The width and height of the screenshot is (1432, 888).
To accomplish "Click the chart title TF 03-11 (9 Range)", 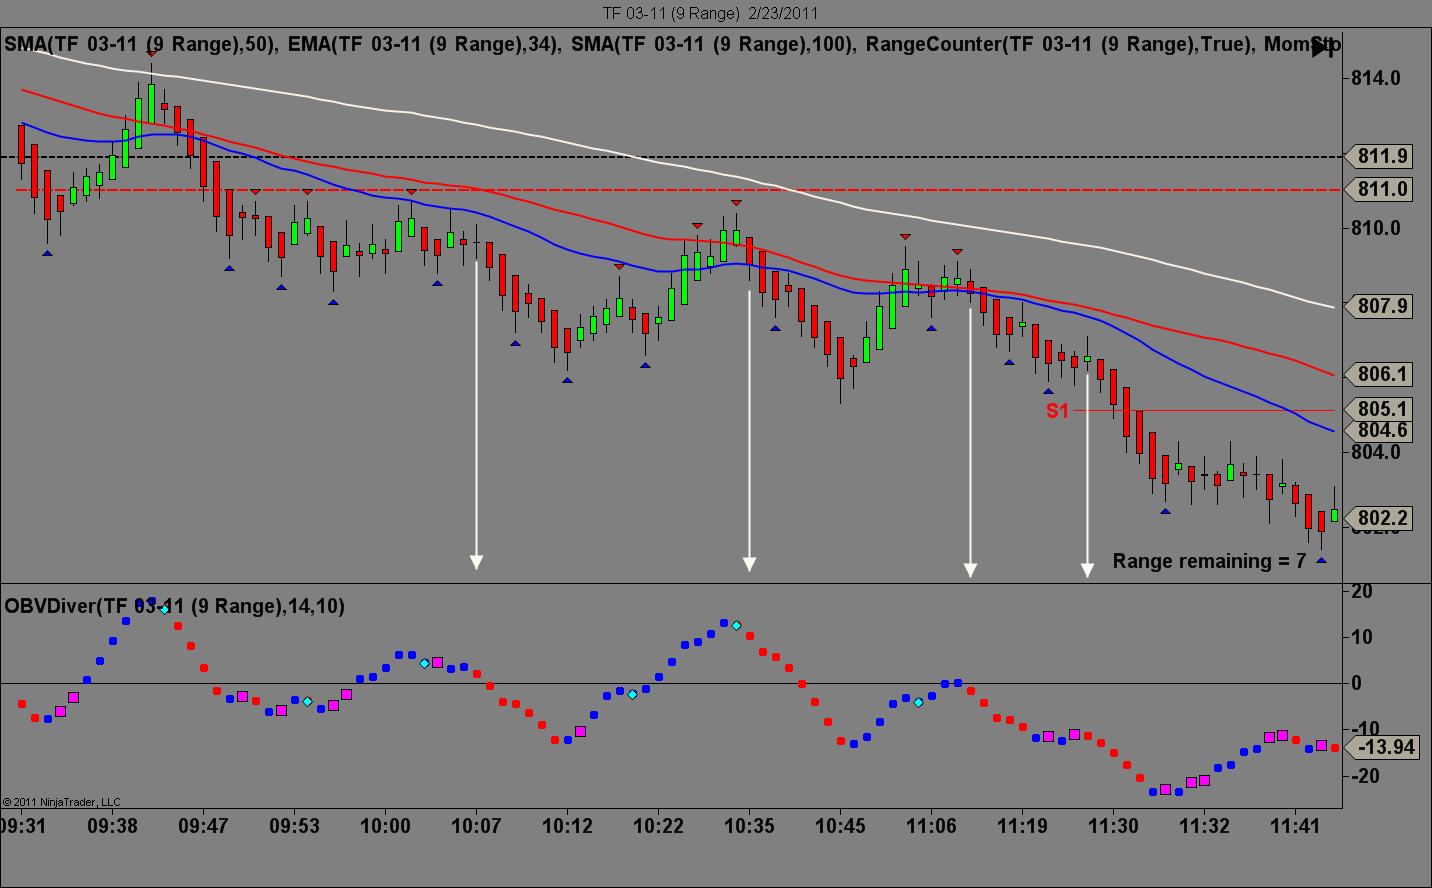I will (710, 13).
